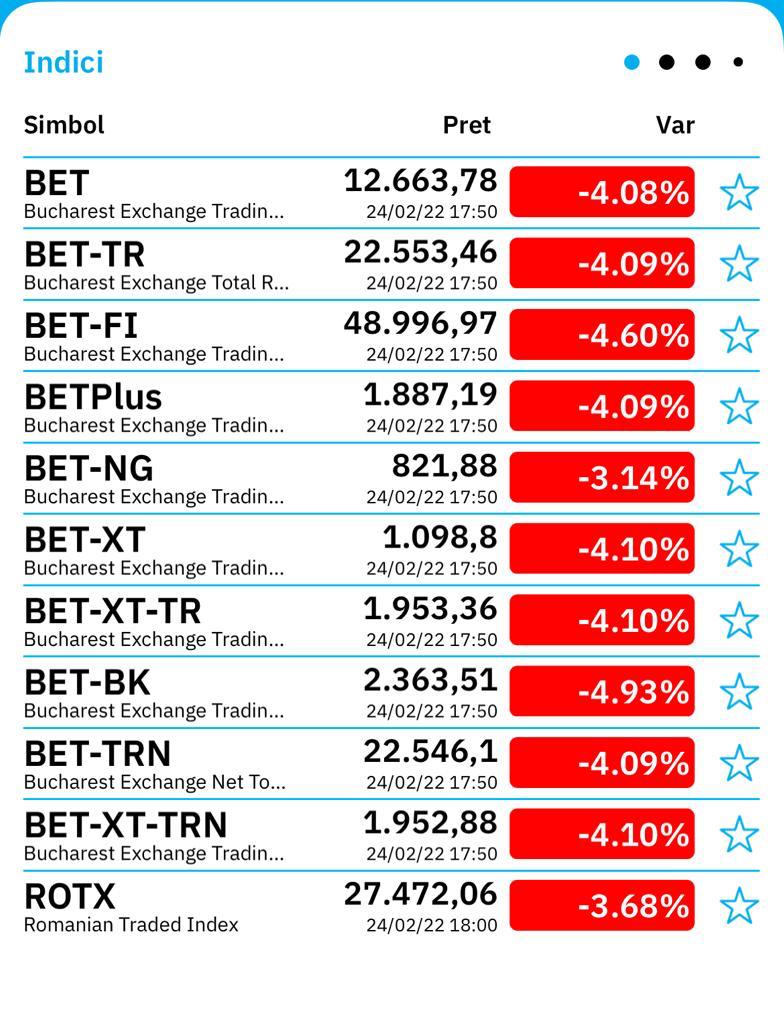Favorite BET-TRN using the star icon

click(x=739, y=763)
